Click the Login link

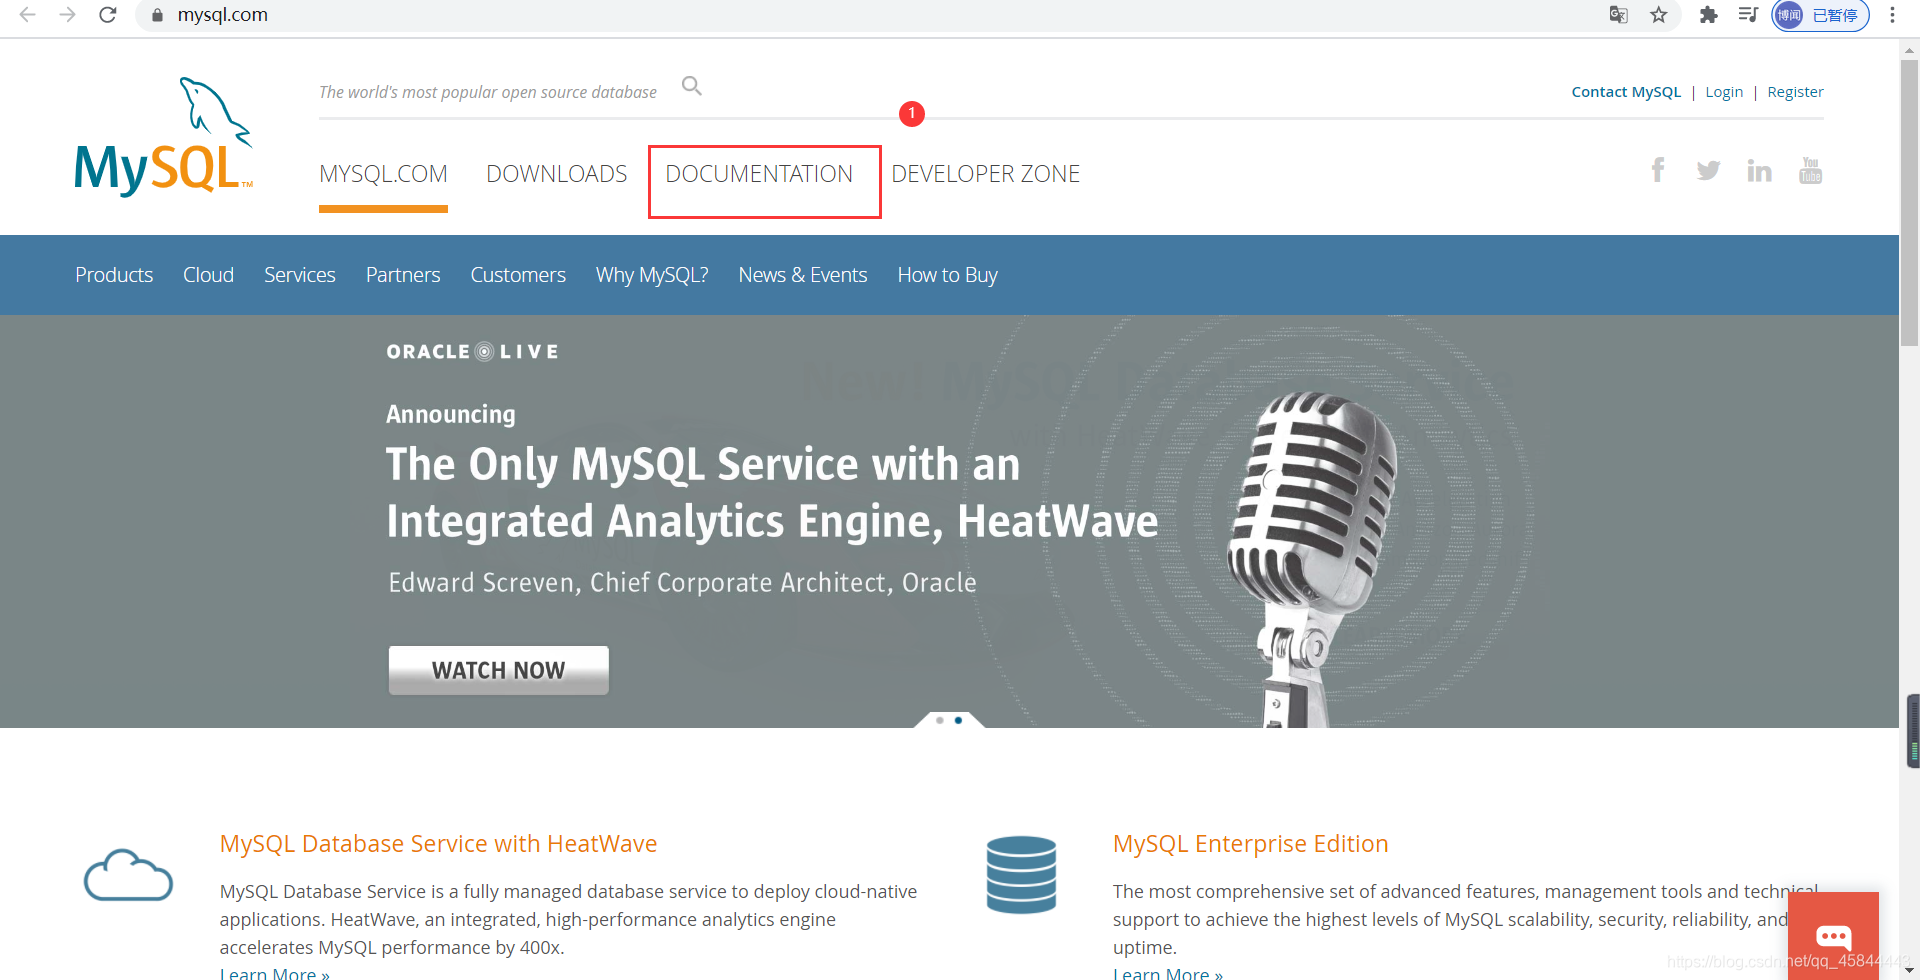coord(1724,92)
